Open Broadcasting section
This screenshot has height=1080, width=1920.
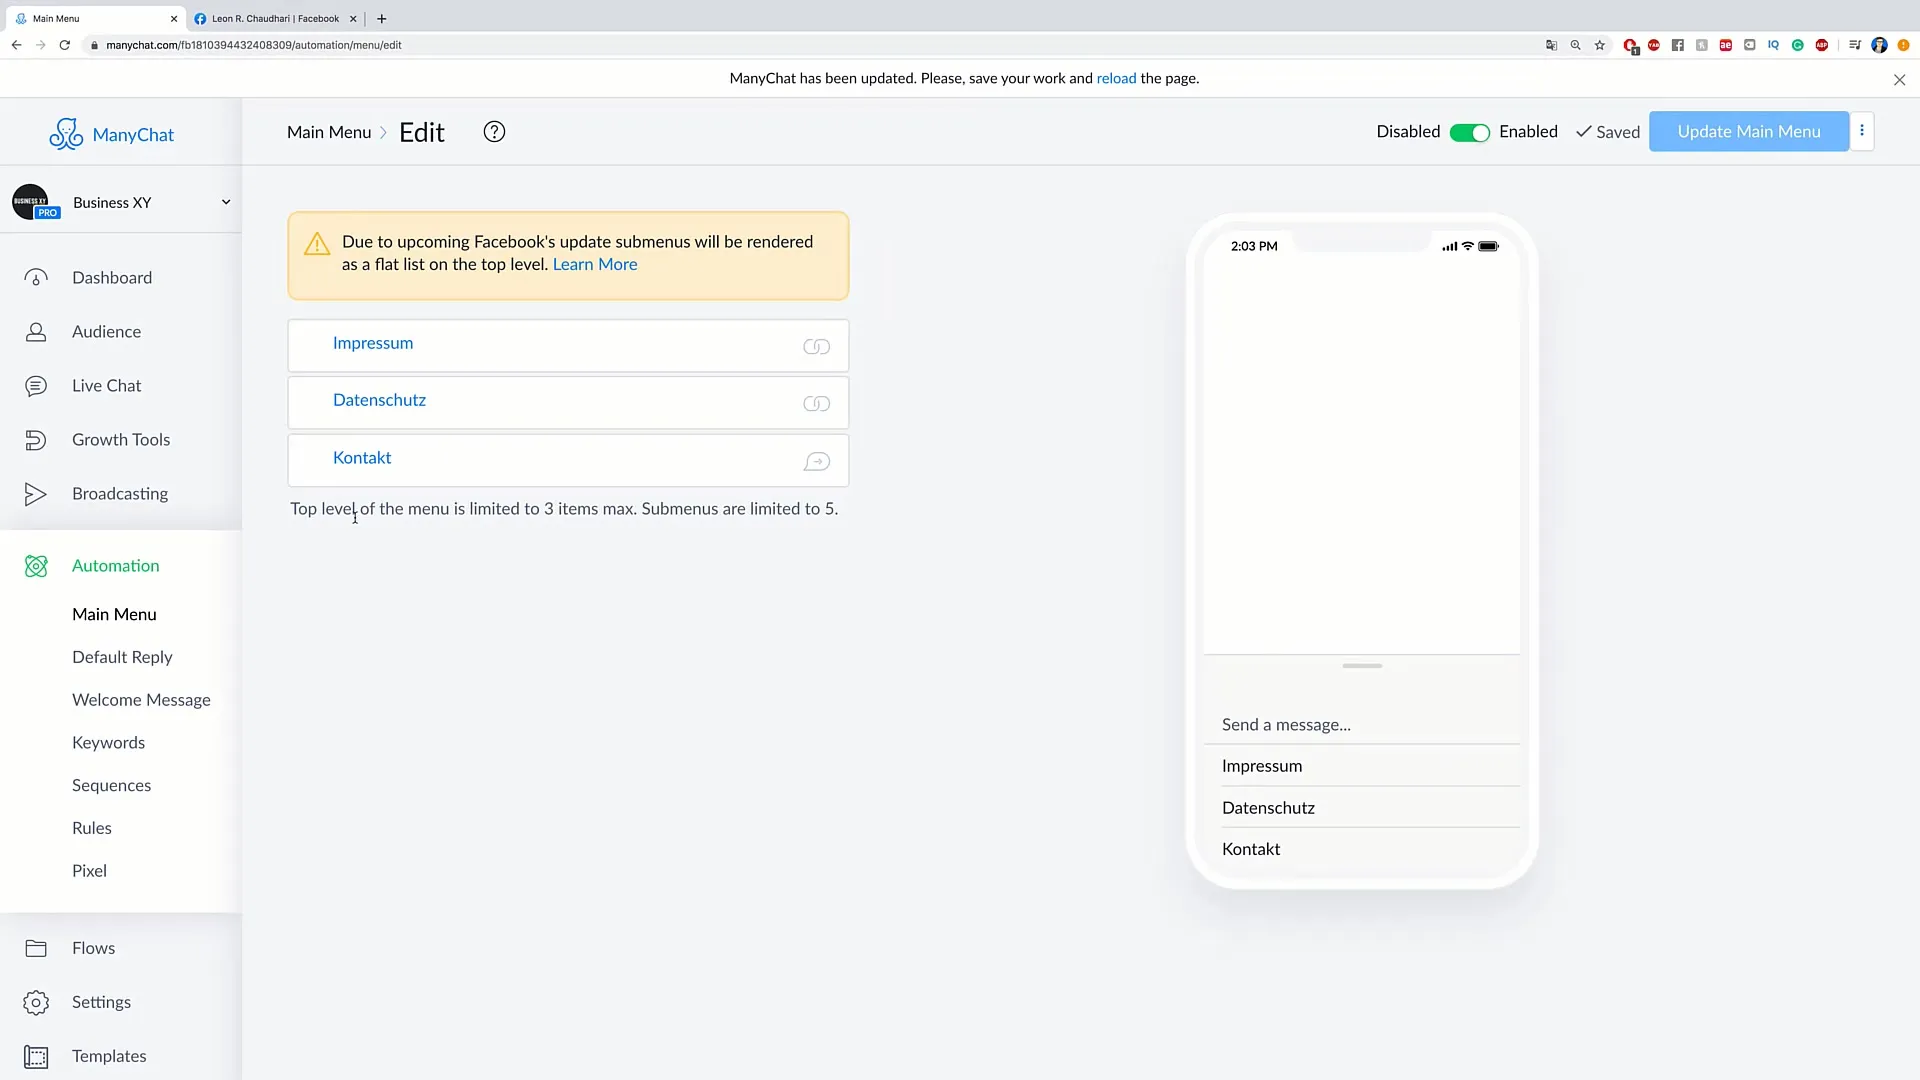click(x=120, y=493)
